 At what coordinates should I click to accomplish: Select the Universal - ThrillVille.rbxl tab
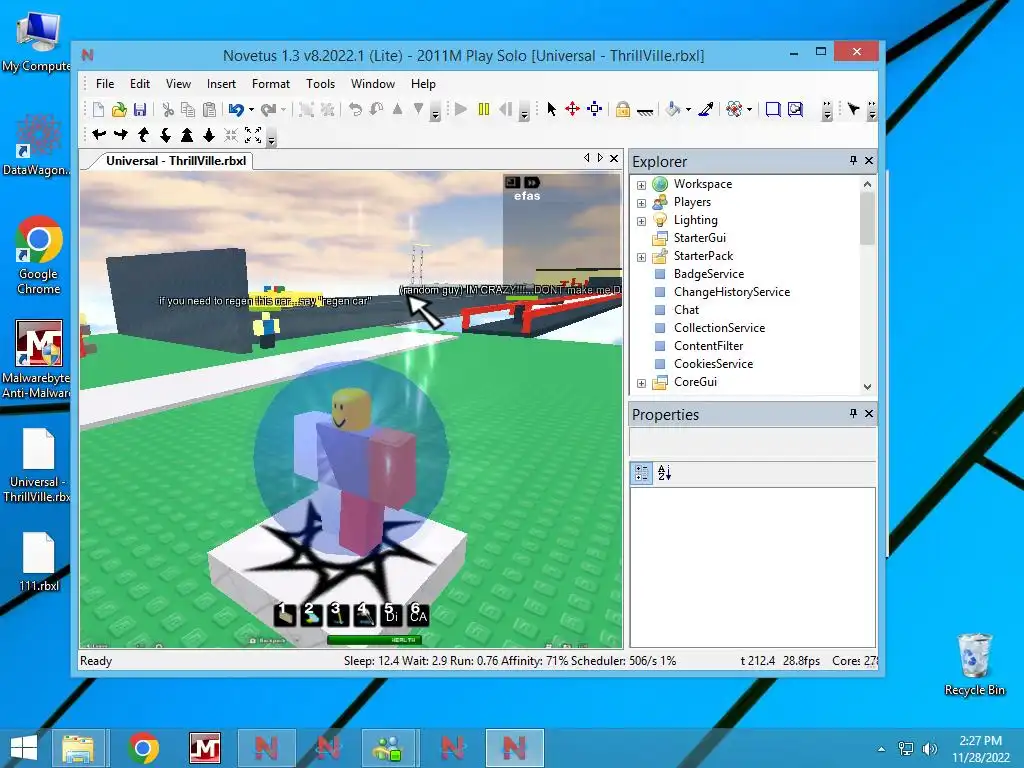coord(176,161)
